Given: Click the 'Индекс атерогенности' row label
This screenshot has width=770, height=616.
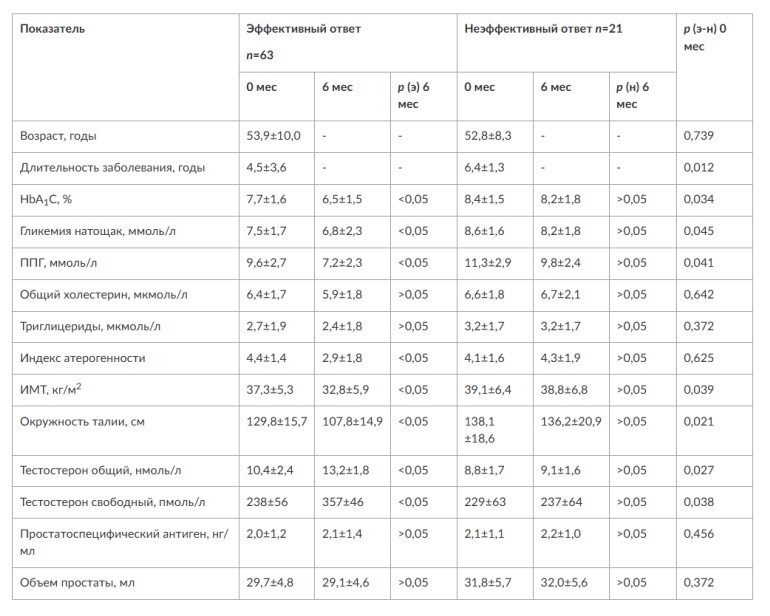Looking at the screenshot, I should coord(82,358).
